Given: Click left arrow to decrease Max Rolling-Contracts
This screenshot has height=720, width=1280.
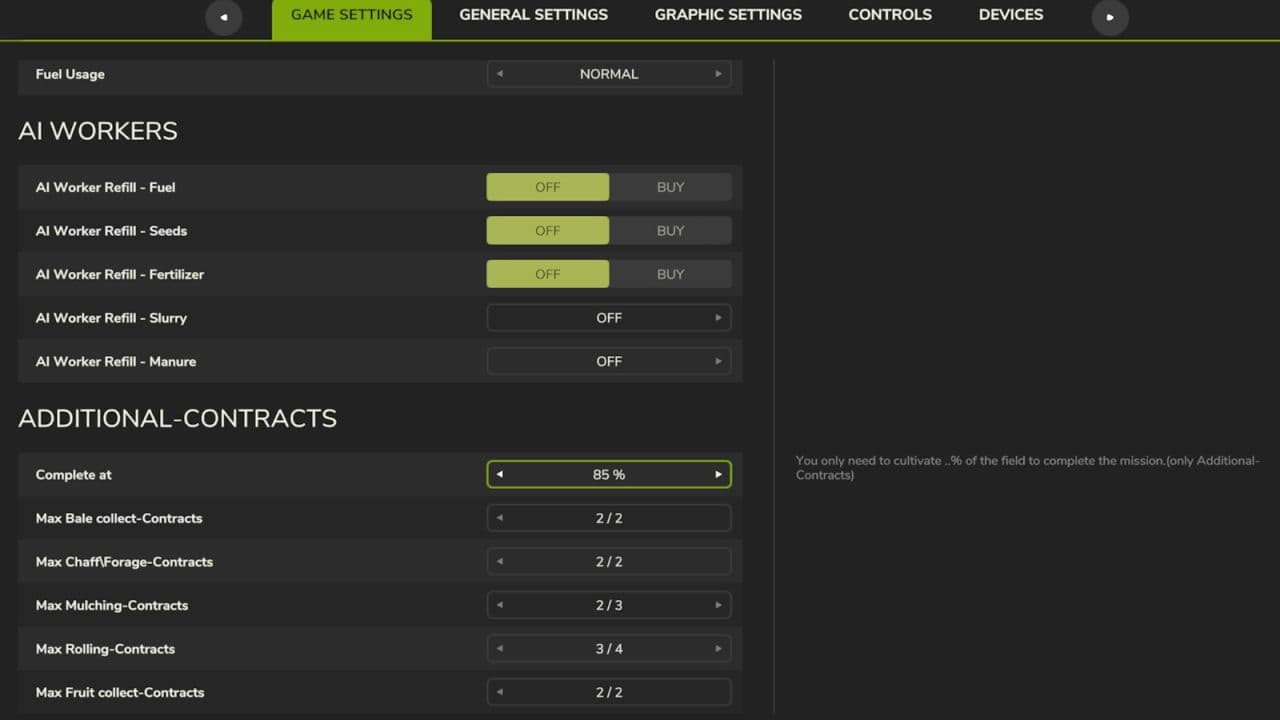Looking at the screenshot, I should 499,648.
